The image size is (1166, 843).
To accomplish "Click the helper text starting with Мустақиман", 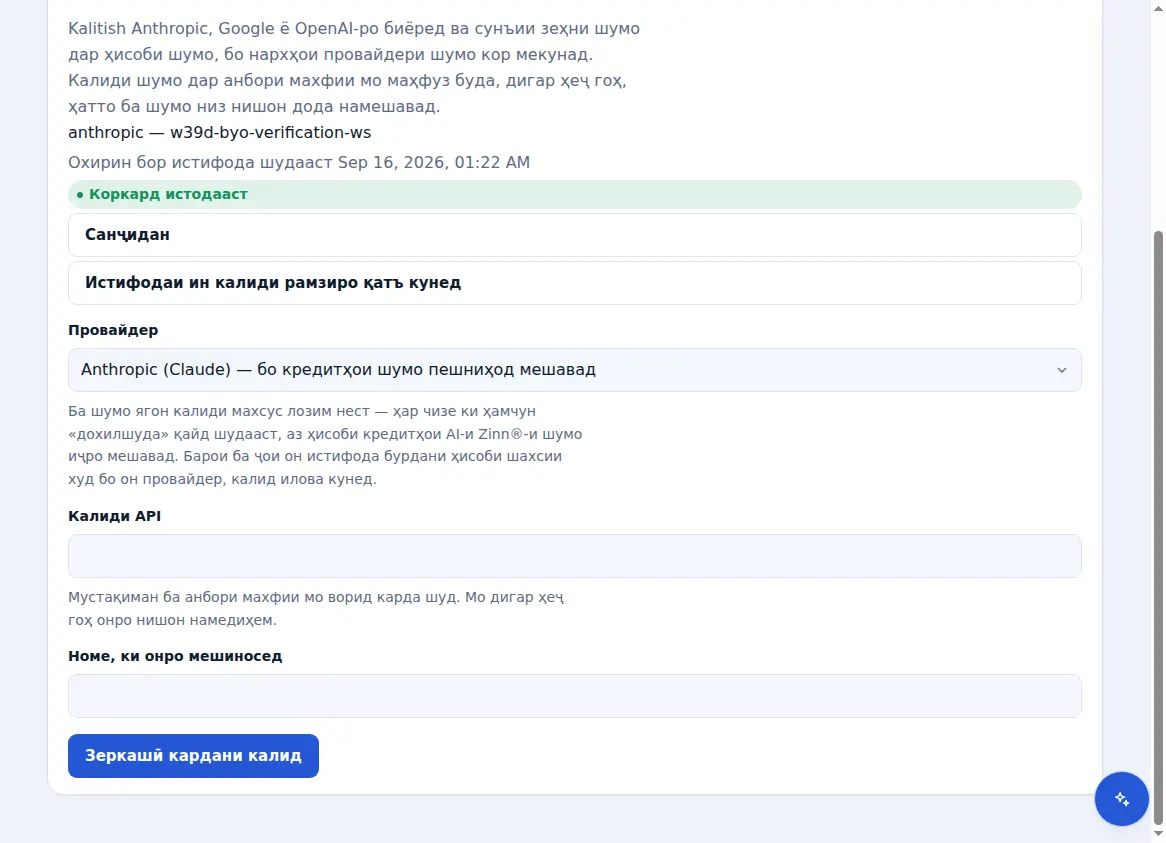I will click(x=316, y=608).
